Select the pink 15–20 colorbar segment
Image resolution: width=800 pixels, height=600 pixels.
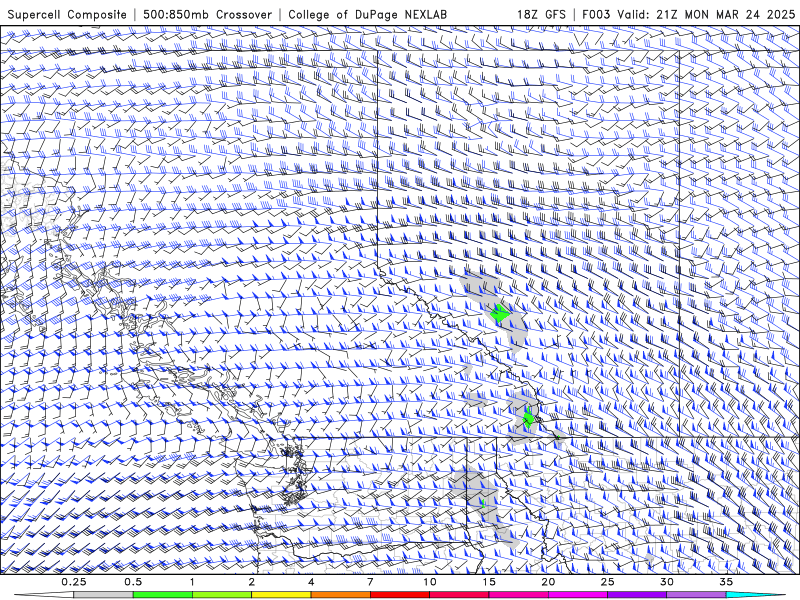[x=518, y=595]
